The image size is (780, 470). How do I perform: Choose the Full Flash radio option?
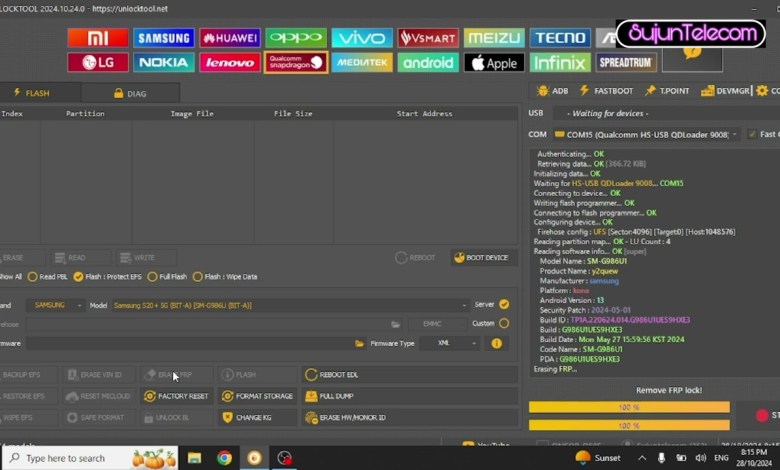click(x=152, y=277)
